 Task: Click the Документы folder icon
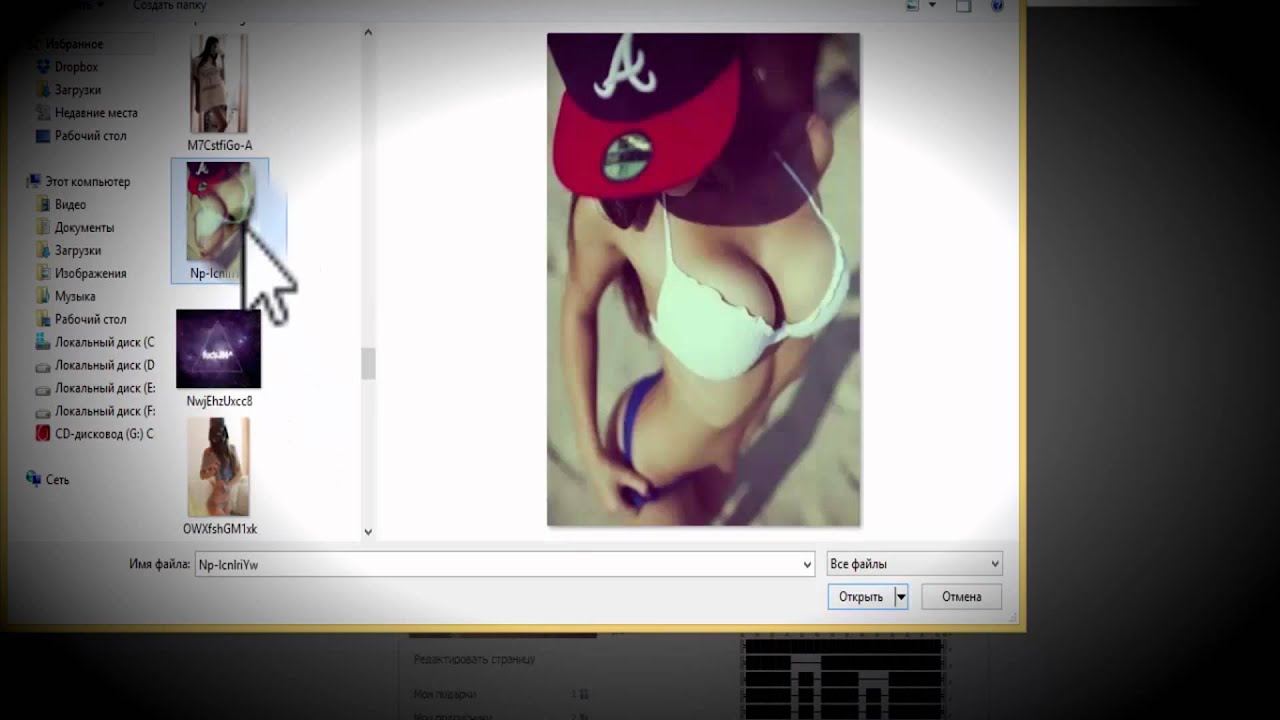click(43, 227)
